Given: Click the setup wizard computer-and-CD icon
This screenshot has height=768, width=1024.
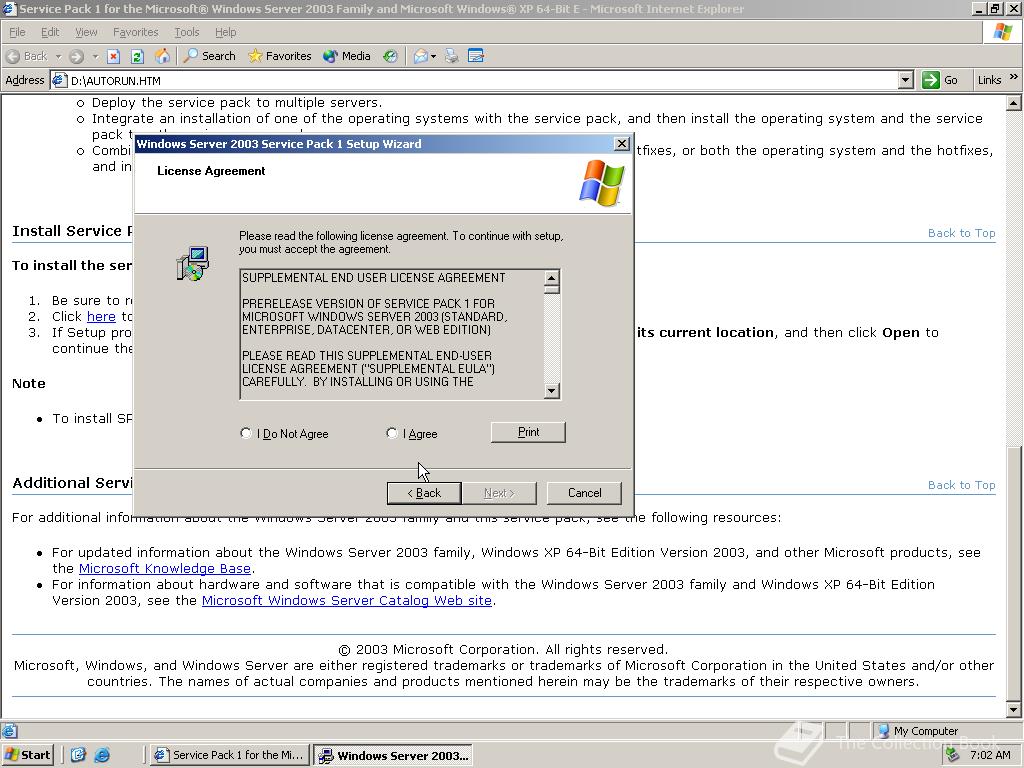Looking at the screenshot, I should tap(193, 263).
